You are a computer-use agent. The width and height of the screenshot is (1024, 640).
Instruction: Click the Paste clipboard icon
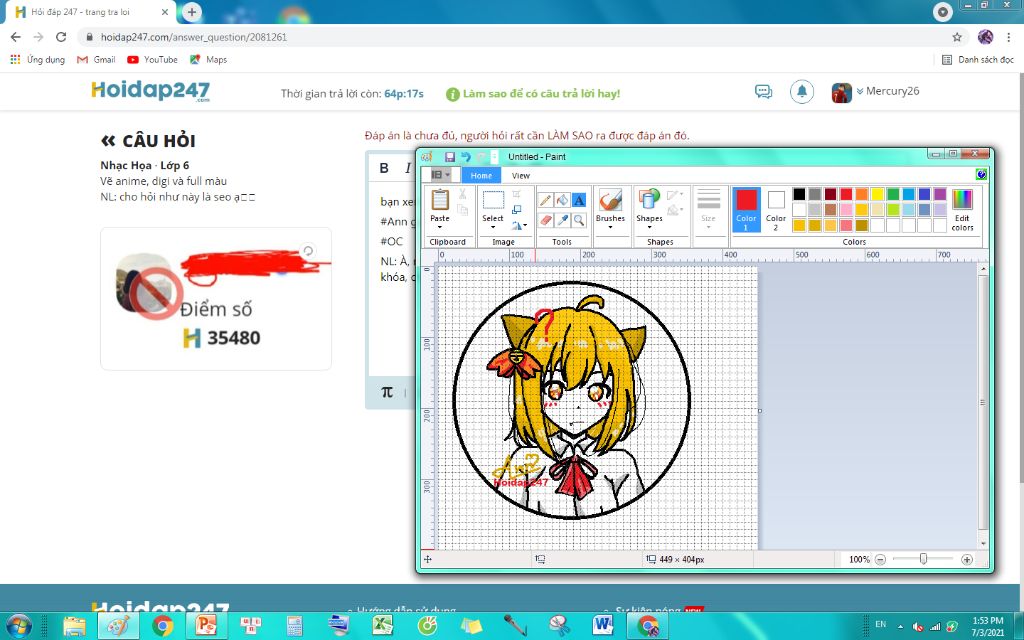[x=440, y=200]
